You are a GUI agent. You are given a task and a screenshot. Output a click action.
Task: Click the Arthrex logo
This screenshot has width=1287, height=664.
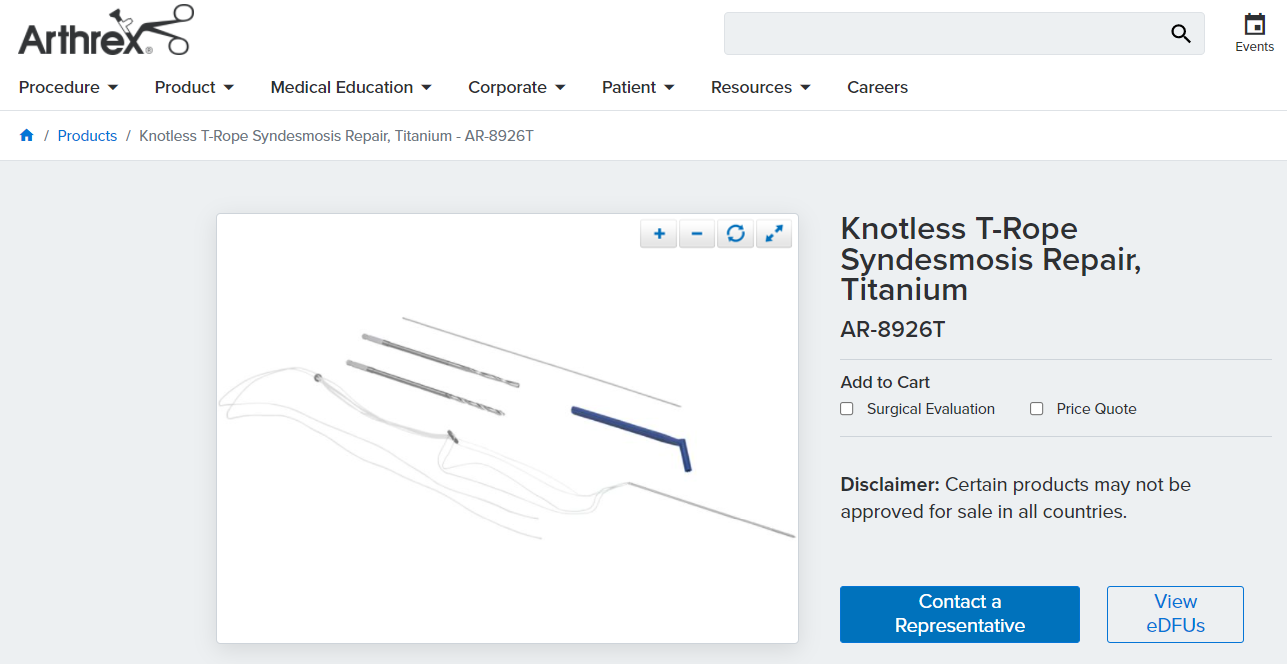click(105, 31)
